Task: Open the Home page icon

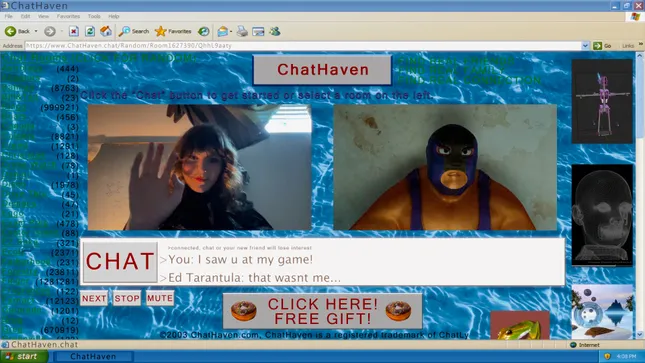Action: [106, 31]
